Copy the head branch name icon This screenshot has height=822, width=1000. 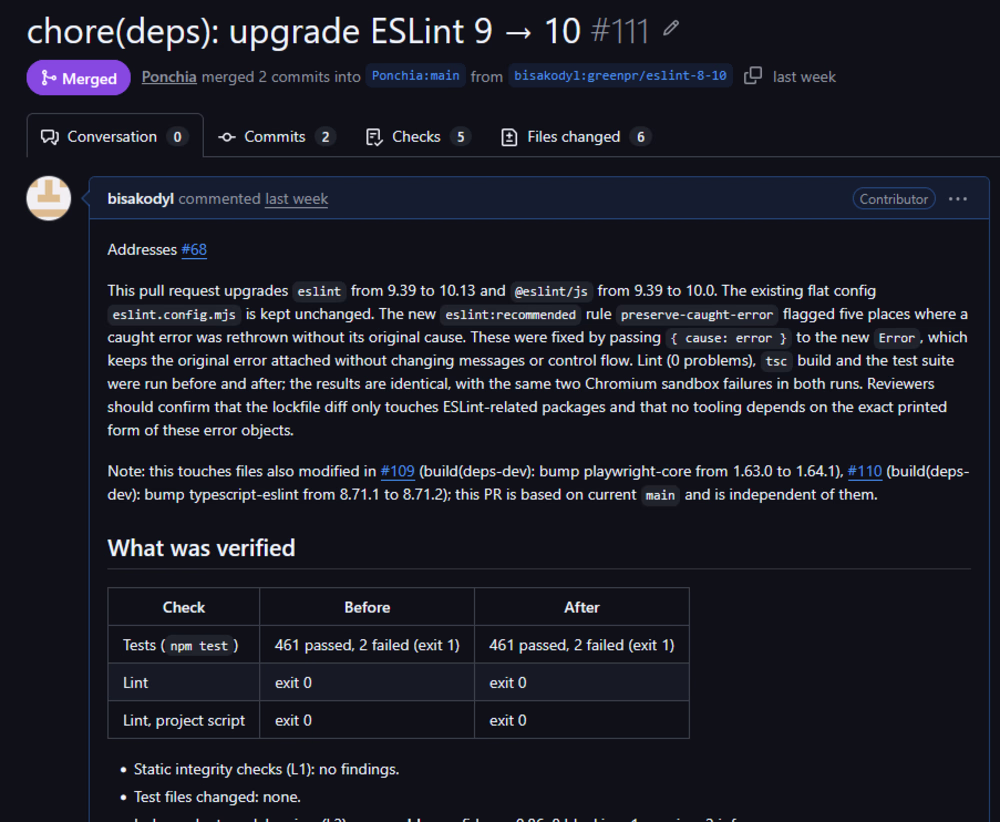coord(753,76)
